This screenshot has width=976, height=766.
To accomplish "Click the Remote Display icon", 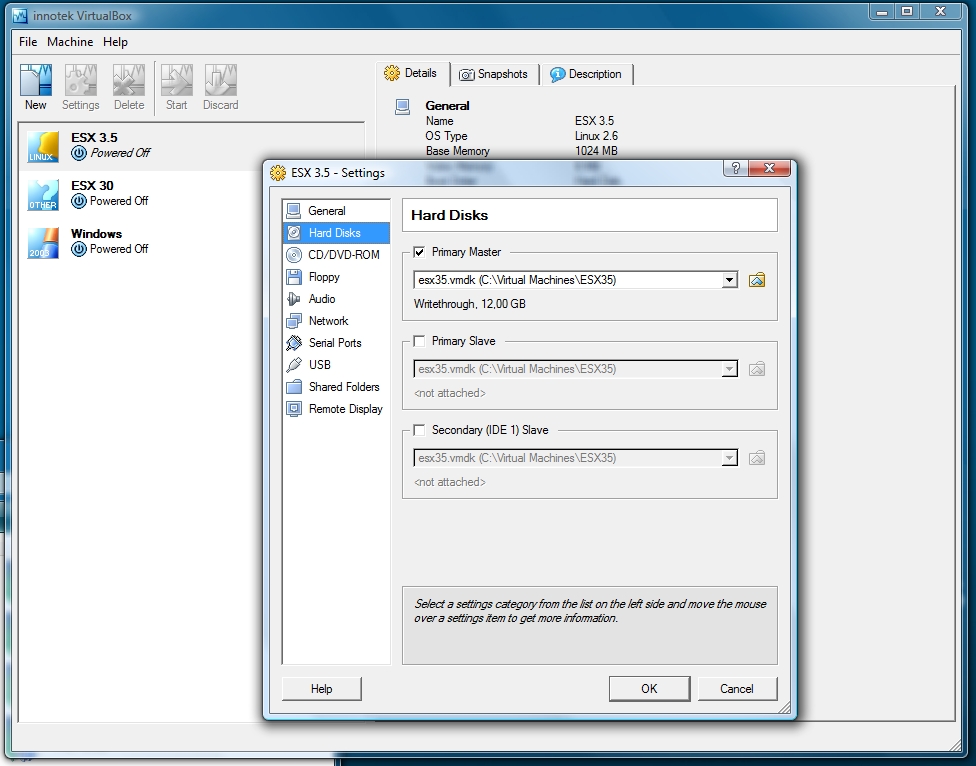I will coord(294,409).
